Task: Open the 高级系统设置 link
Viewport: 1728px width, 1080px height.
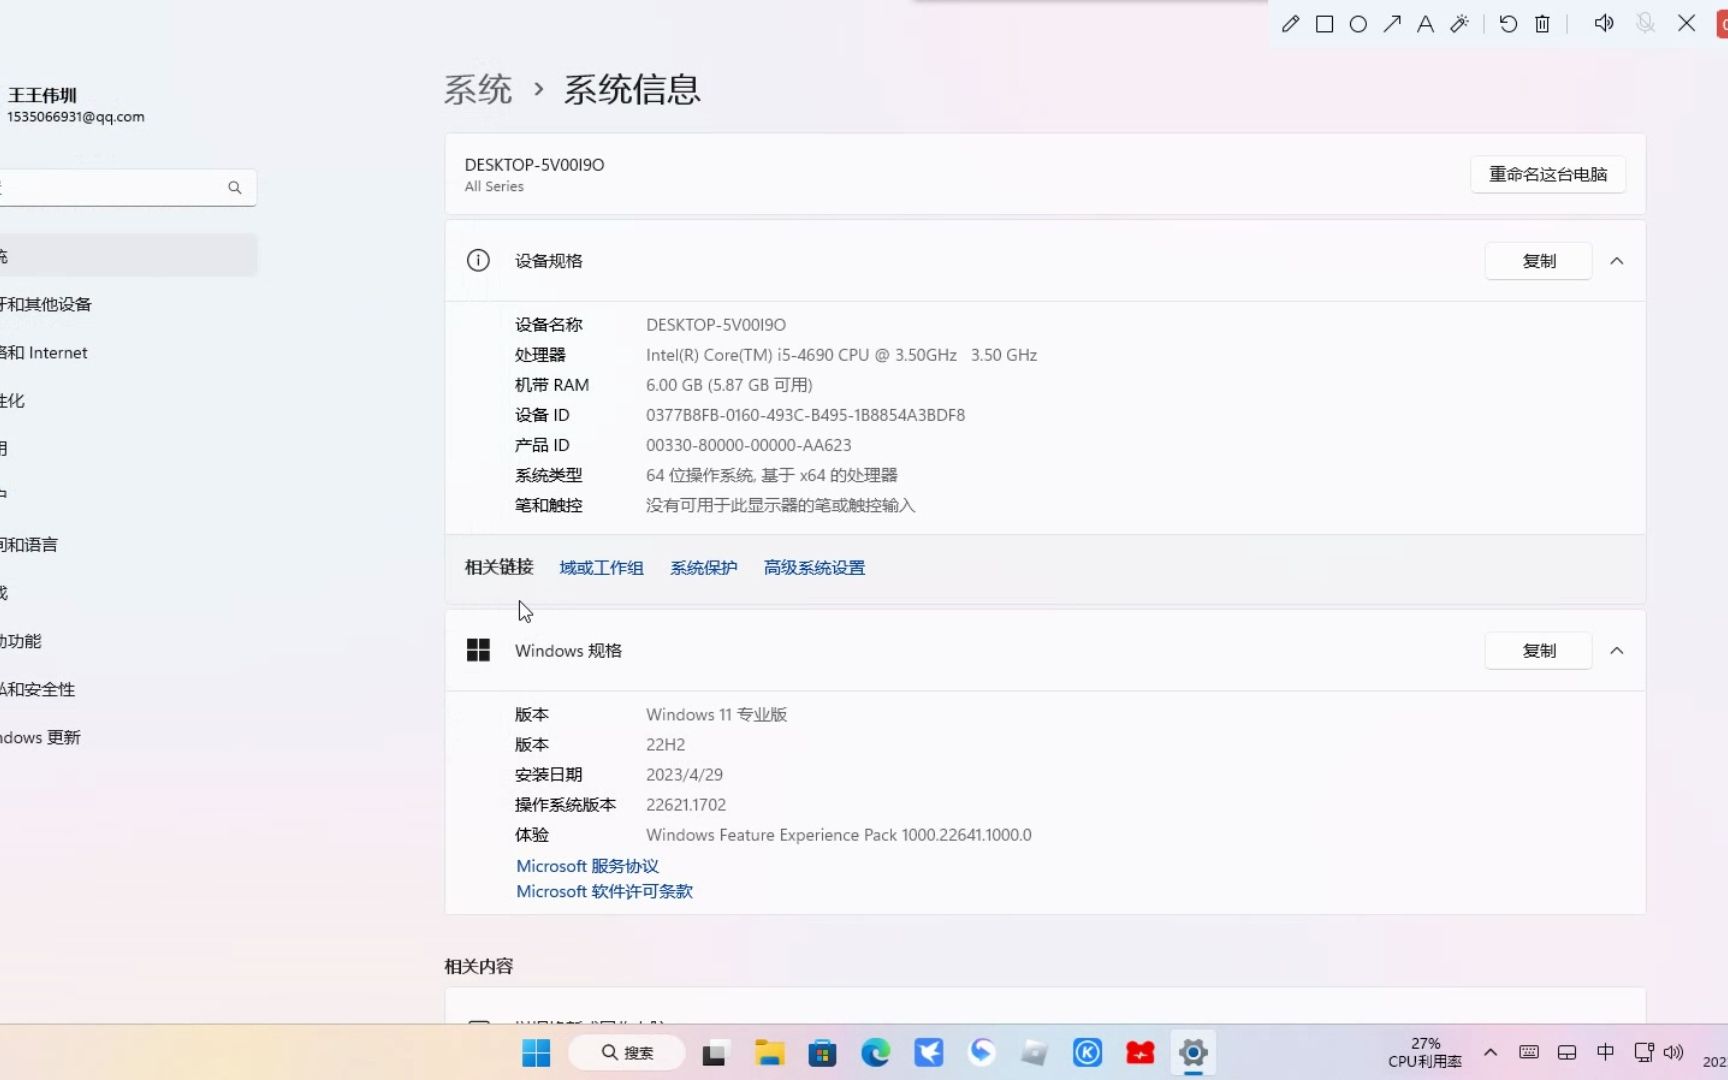Action: point(814,568)
